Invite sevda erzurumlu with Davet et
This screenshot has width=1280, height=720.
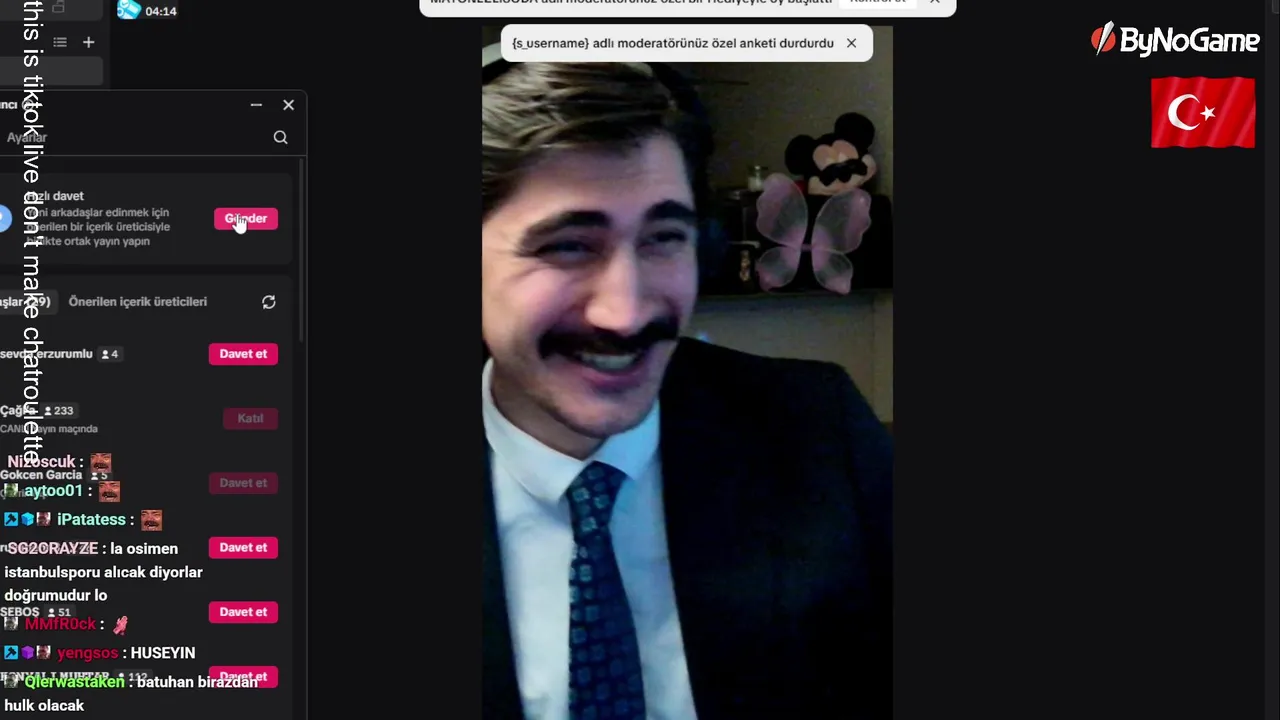[x=243, y=354]
